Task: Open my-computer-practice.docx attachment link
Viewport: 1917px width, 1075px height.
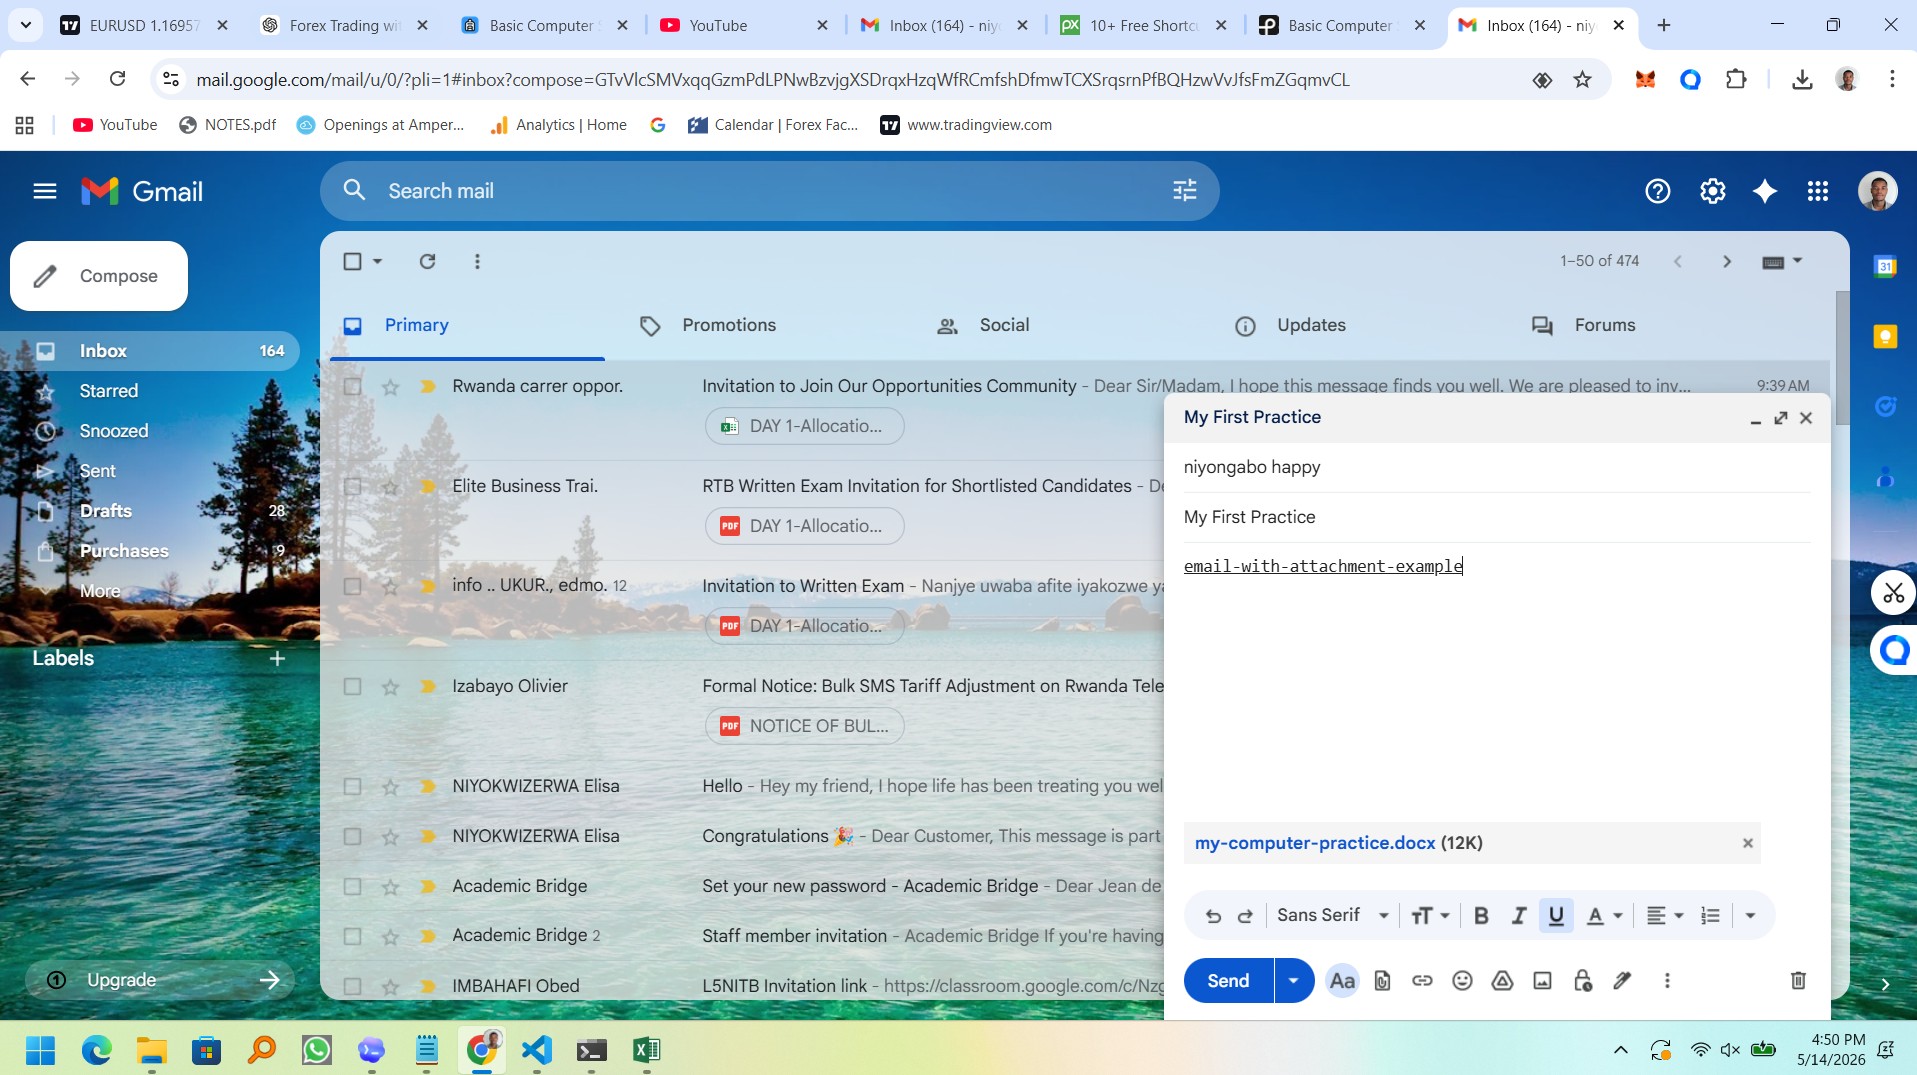Action: click(x=1314, y=843)
